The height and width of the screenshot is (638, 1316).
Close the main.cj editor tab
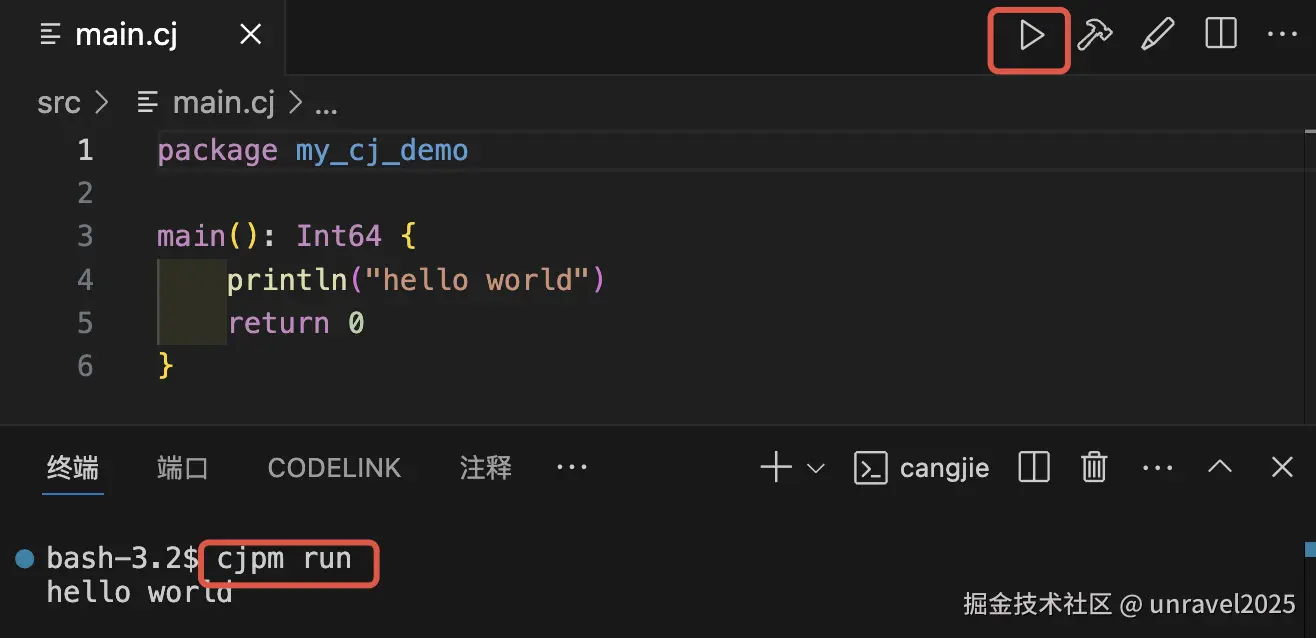[x=251, y=36]
